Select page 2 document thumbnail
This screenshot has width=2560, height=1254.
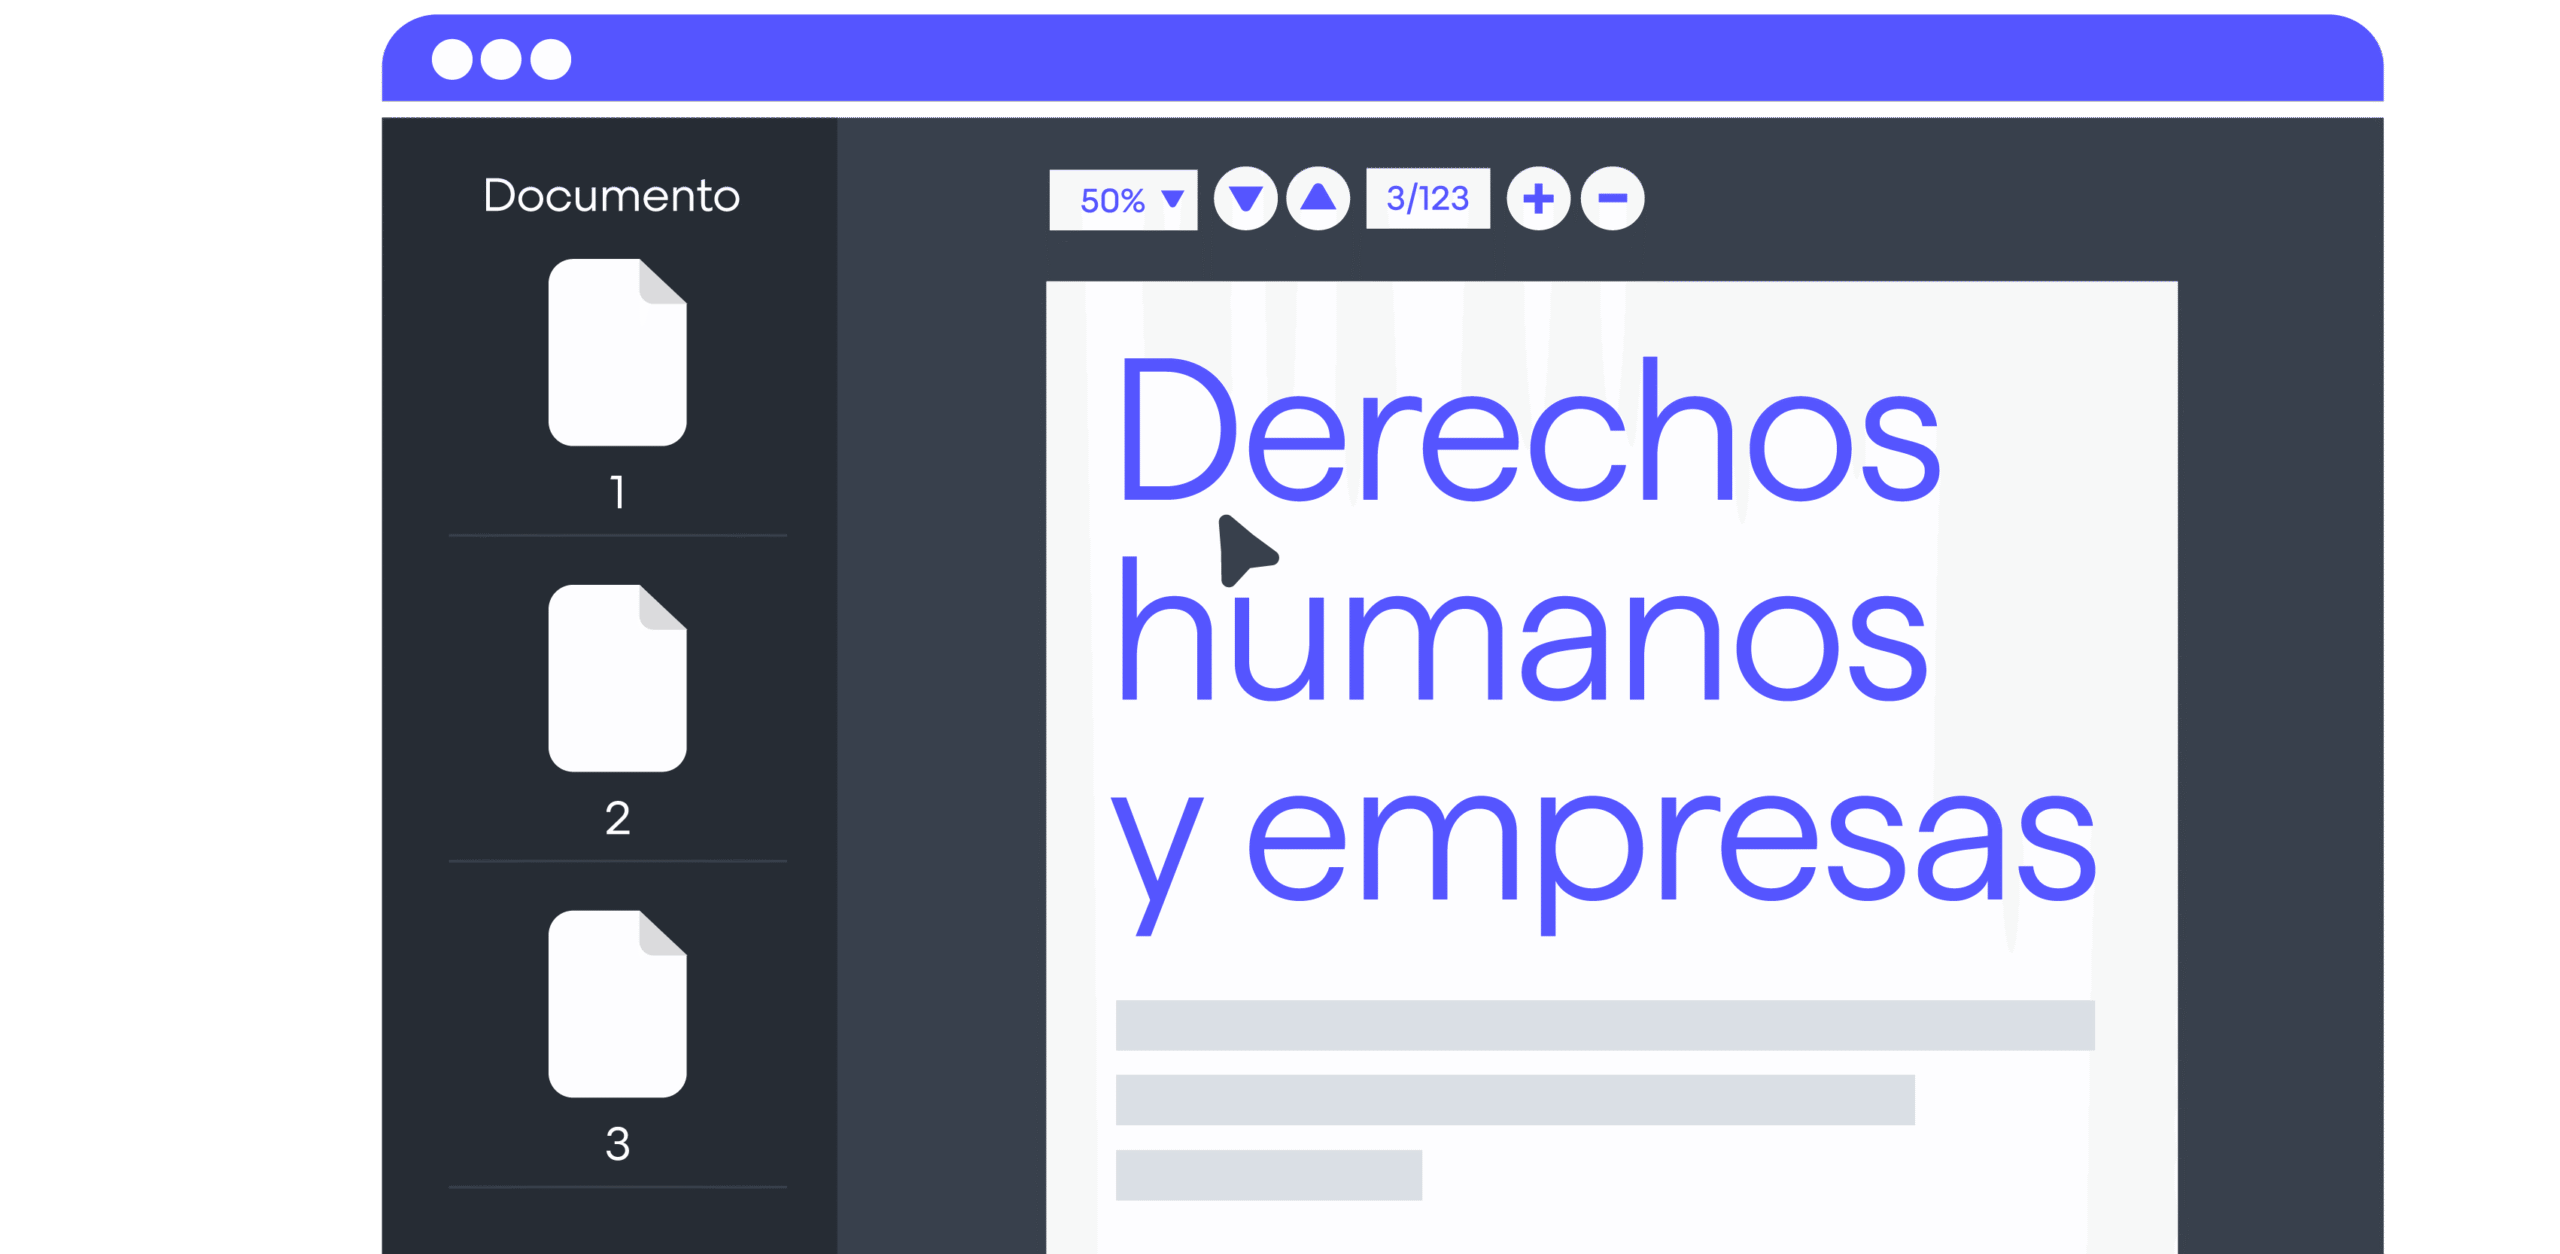click(617, 678)
